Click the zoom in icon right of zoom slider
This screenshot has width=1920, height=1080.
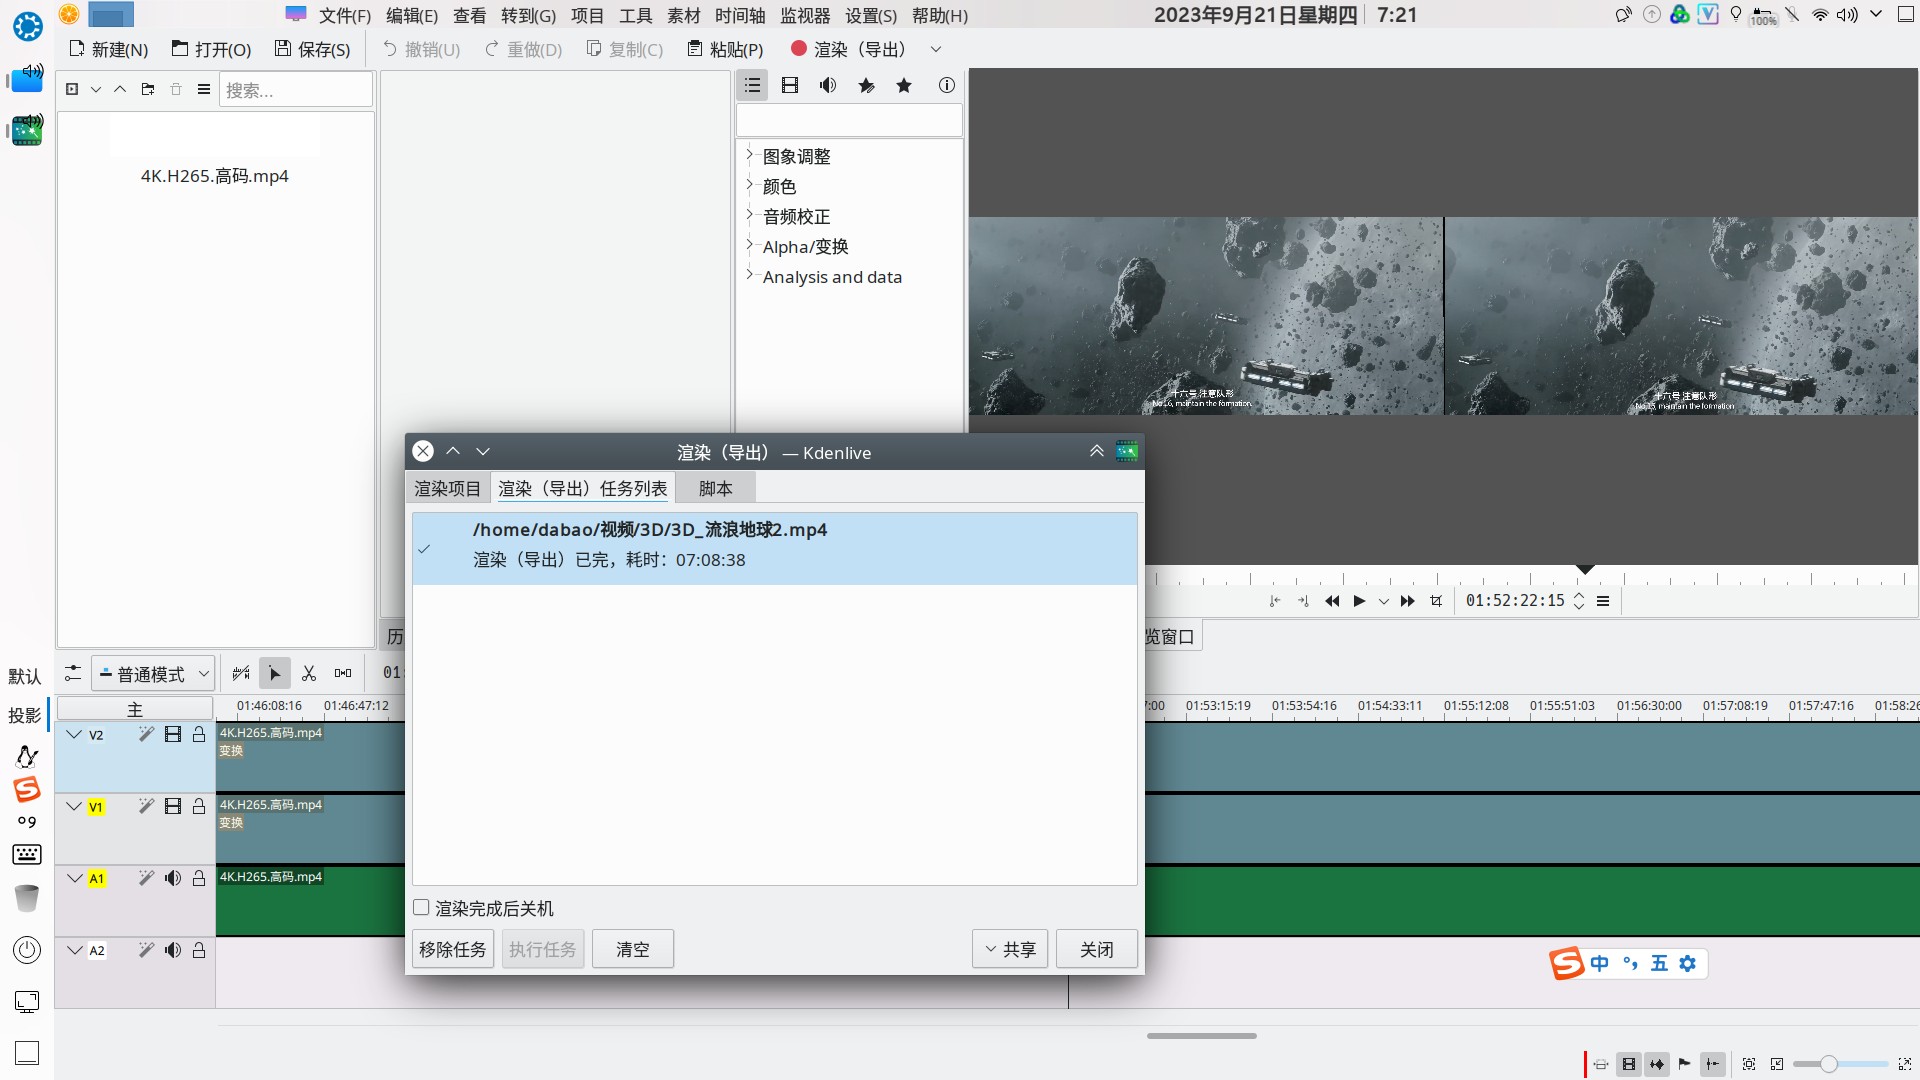1905,1064
